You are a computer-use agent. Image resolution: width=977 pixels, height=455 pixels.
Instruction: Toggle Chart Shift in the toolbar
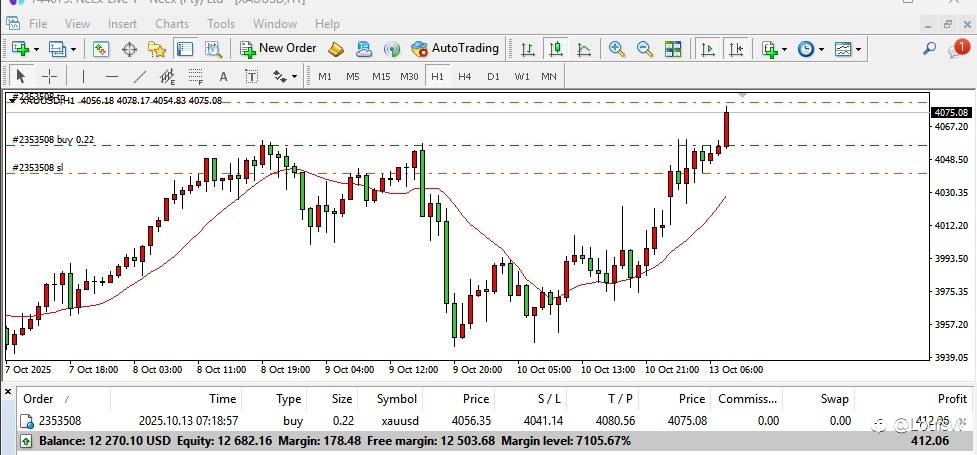(736, 49)
